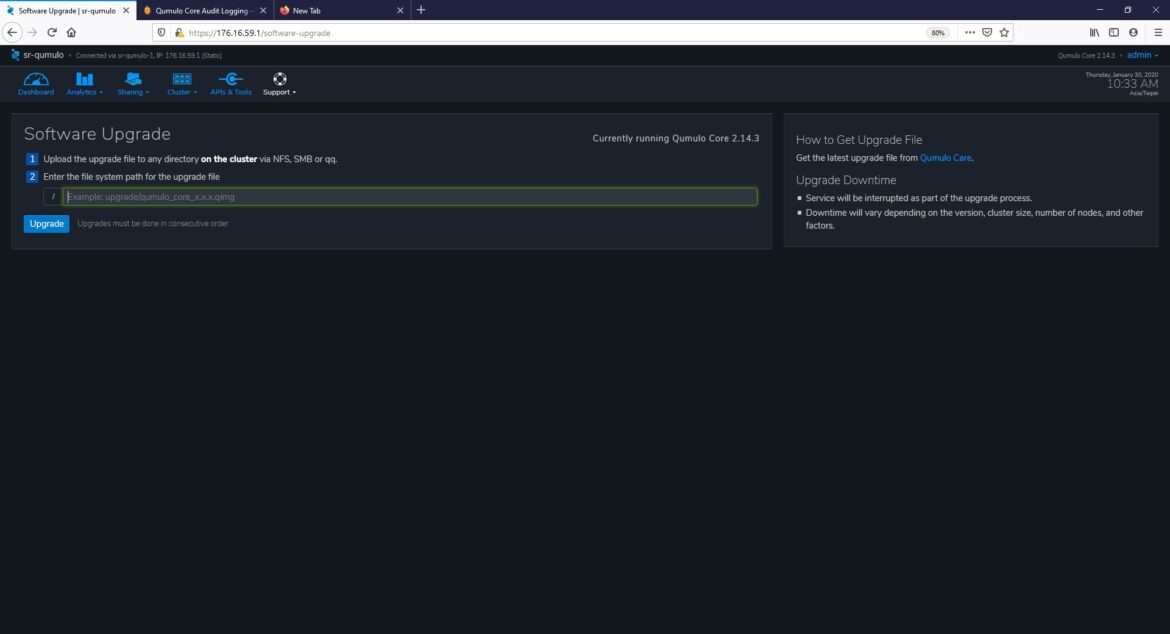Open the Support menu
1170x634 pixels.
(x=279, y=84)
